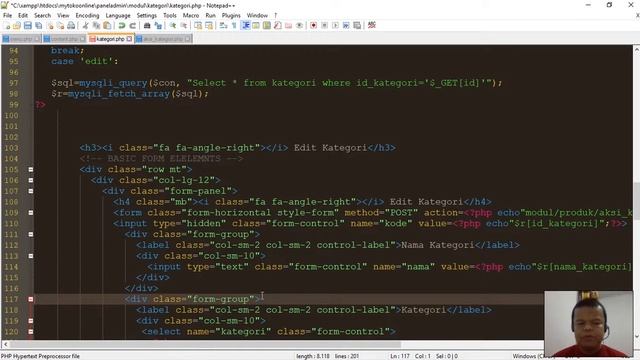Image resolution: width=640 pixels, height=360 pixels.
Task: Open the Plugins menu
Action: point(231,15)
